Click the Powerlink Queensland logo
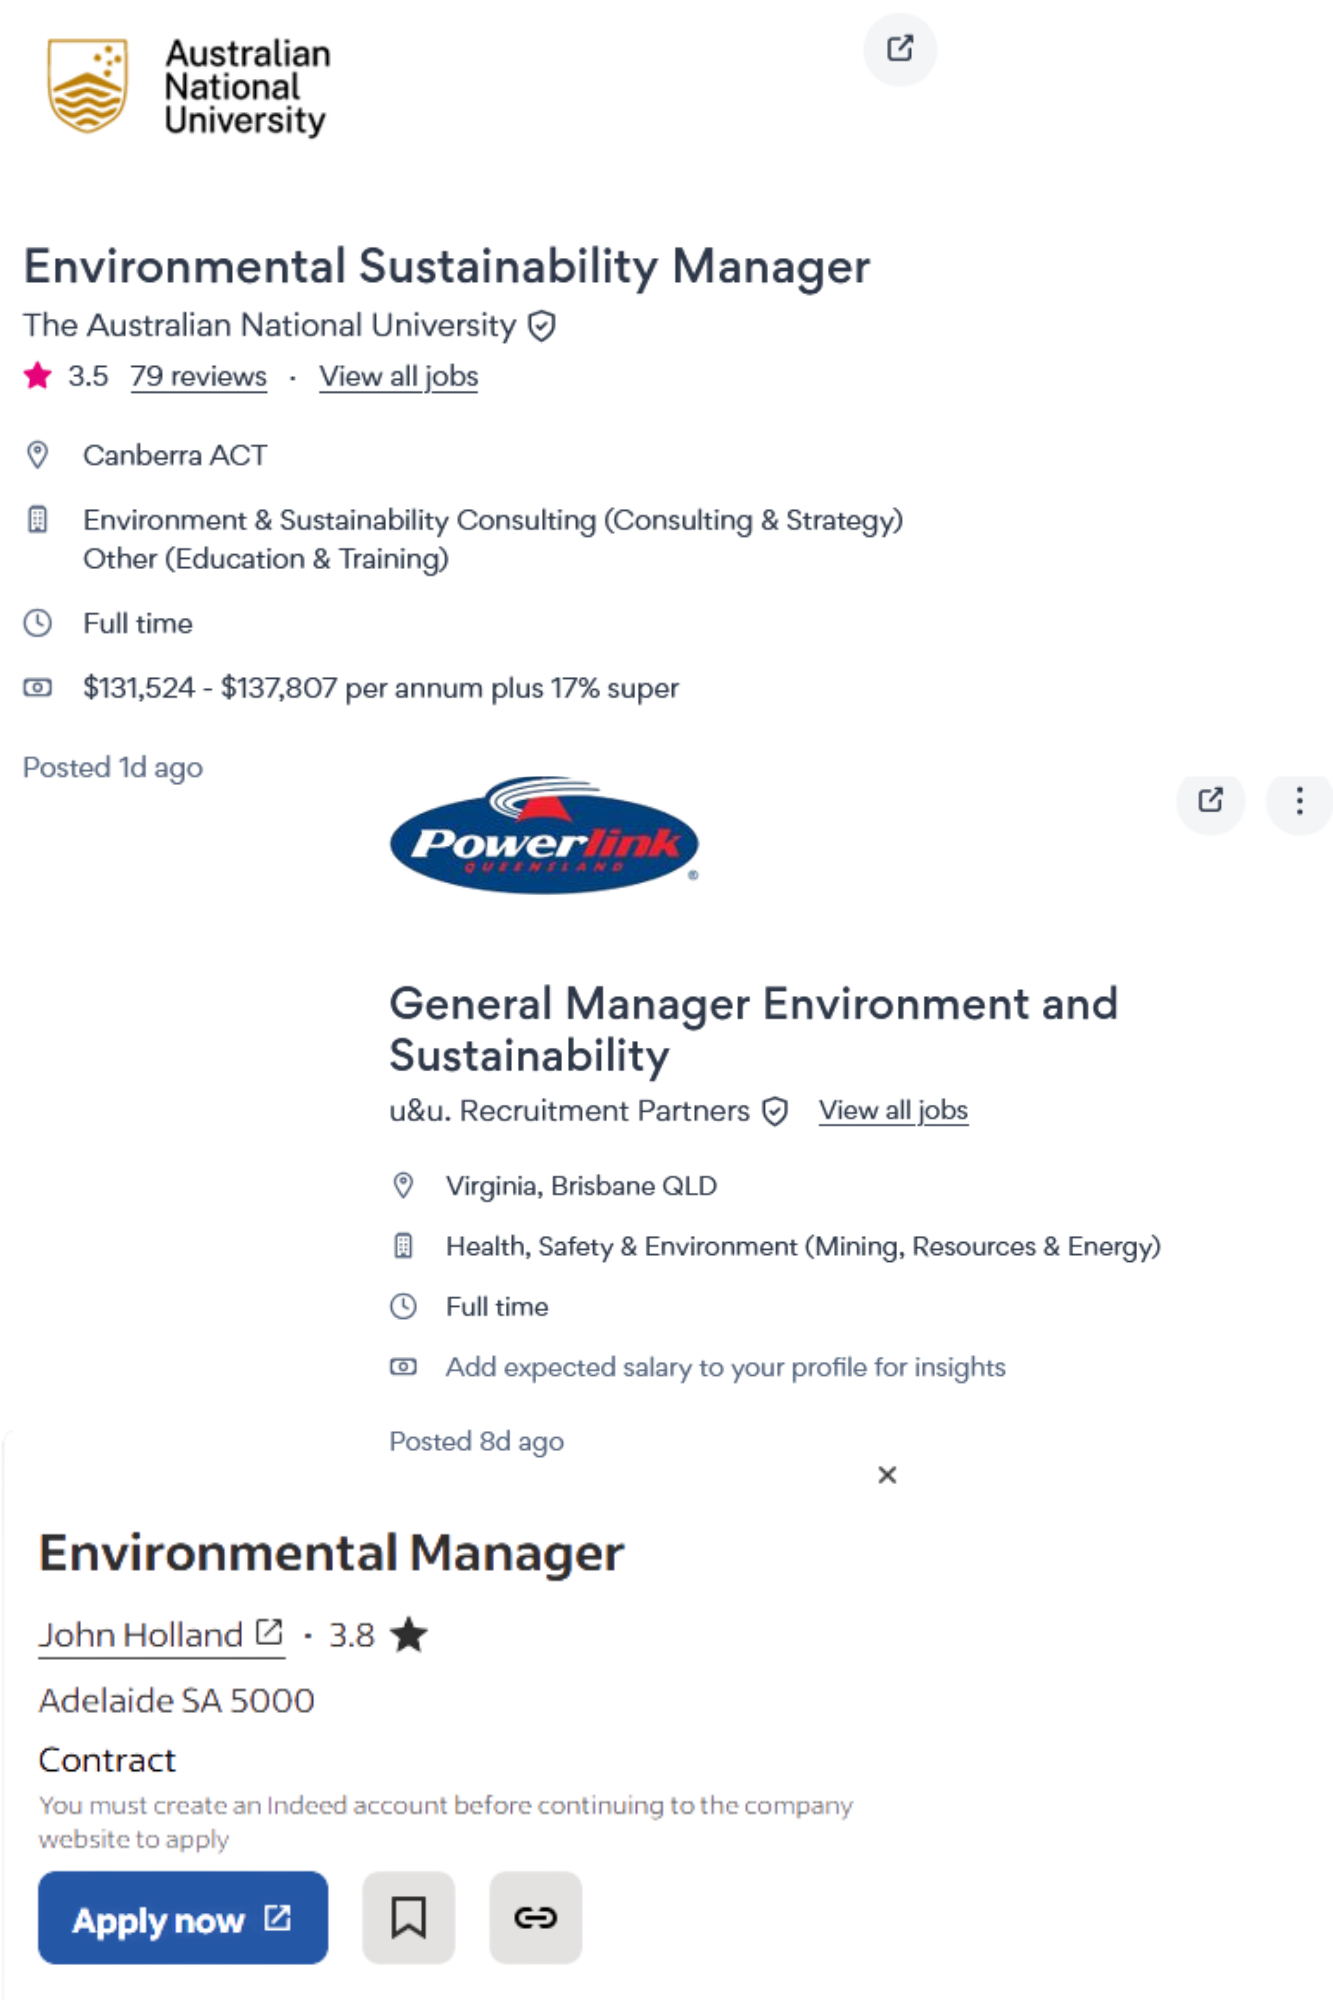 click(545, 835)
